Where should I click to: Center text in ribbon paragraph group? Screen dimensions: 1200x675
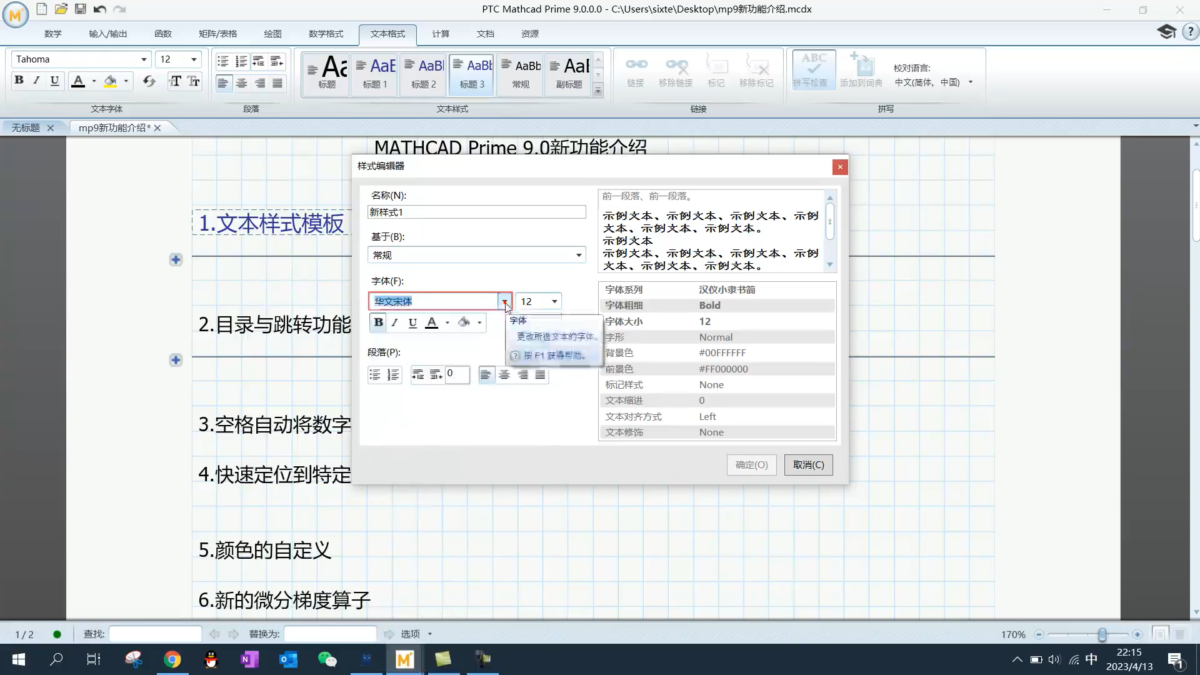point(242,83)
